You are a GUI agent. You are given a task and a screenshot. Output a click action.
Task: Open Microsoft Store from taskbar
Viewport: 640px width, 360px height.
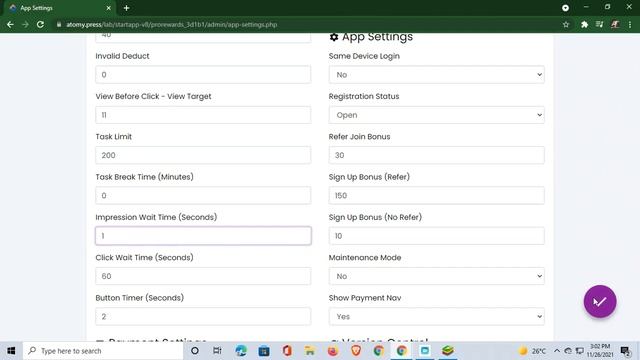[264, 351]
